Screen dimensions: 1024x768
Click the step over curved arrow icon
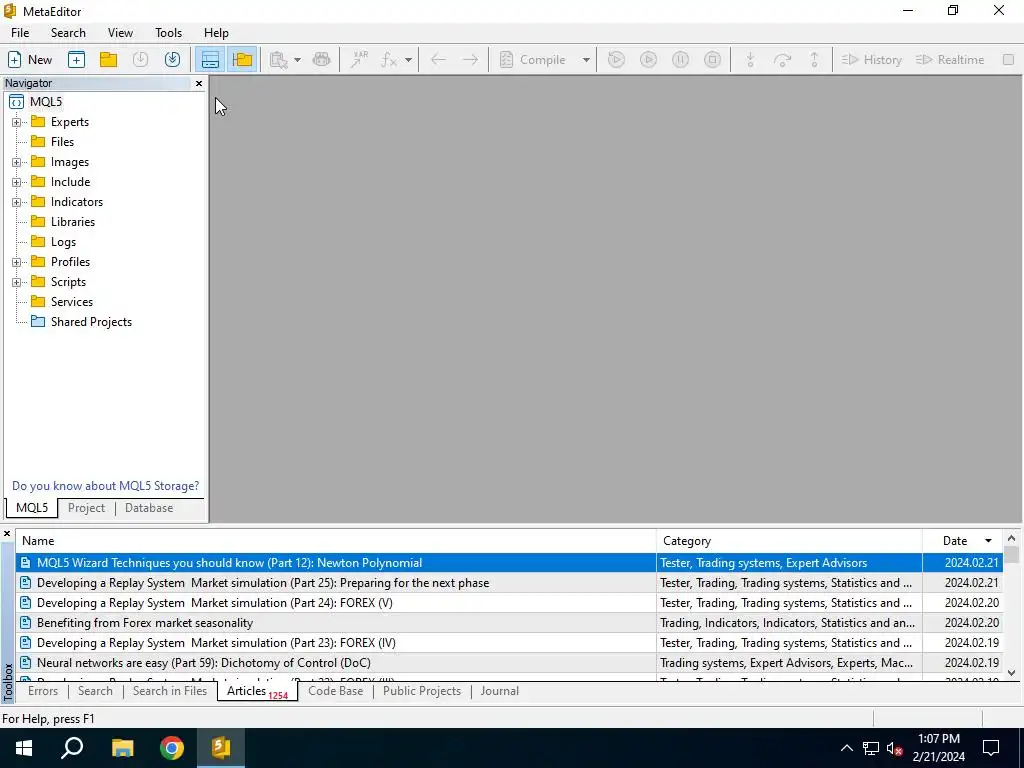tap(782, 59)
